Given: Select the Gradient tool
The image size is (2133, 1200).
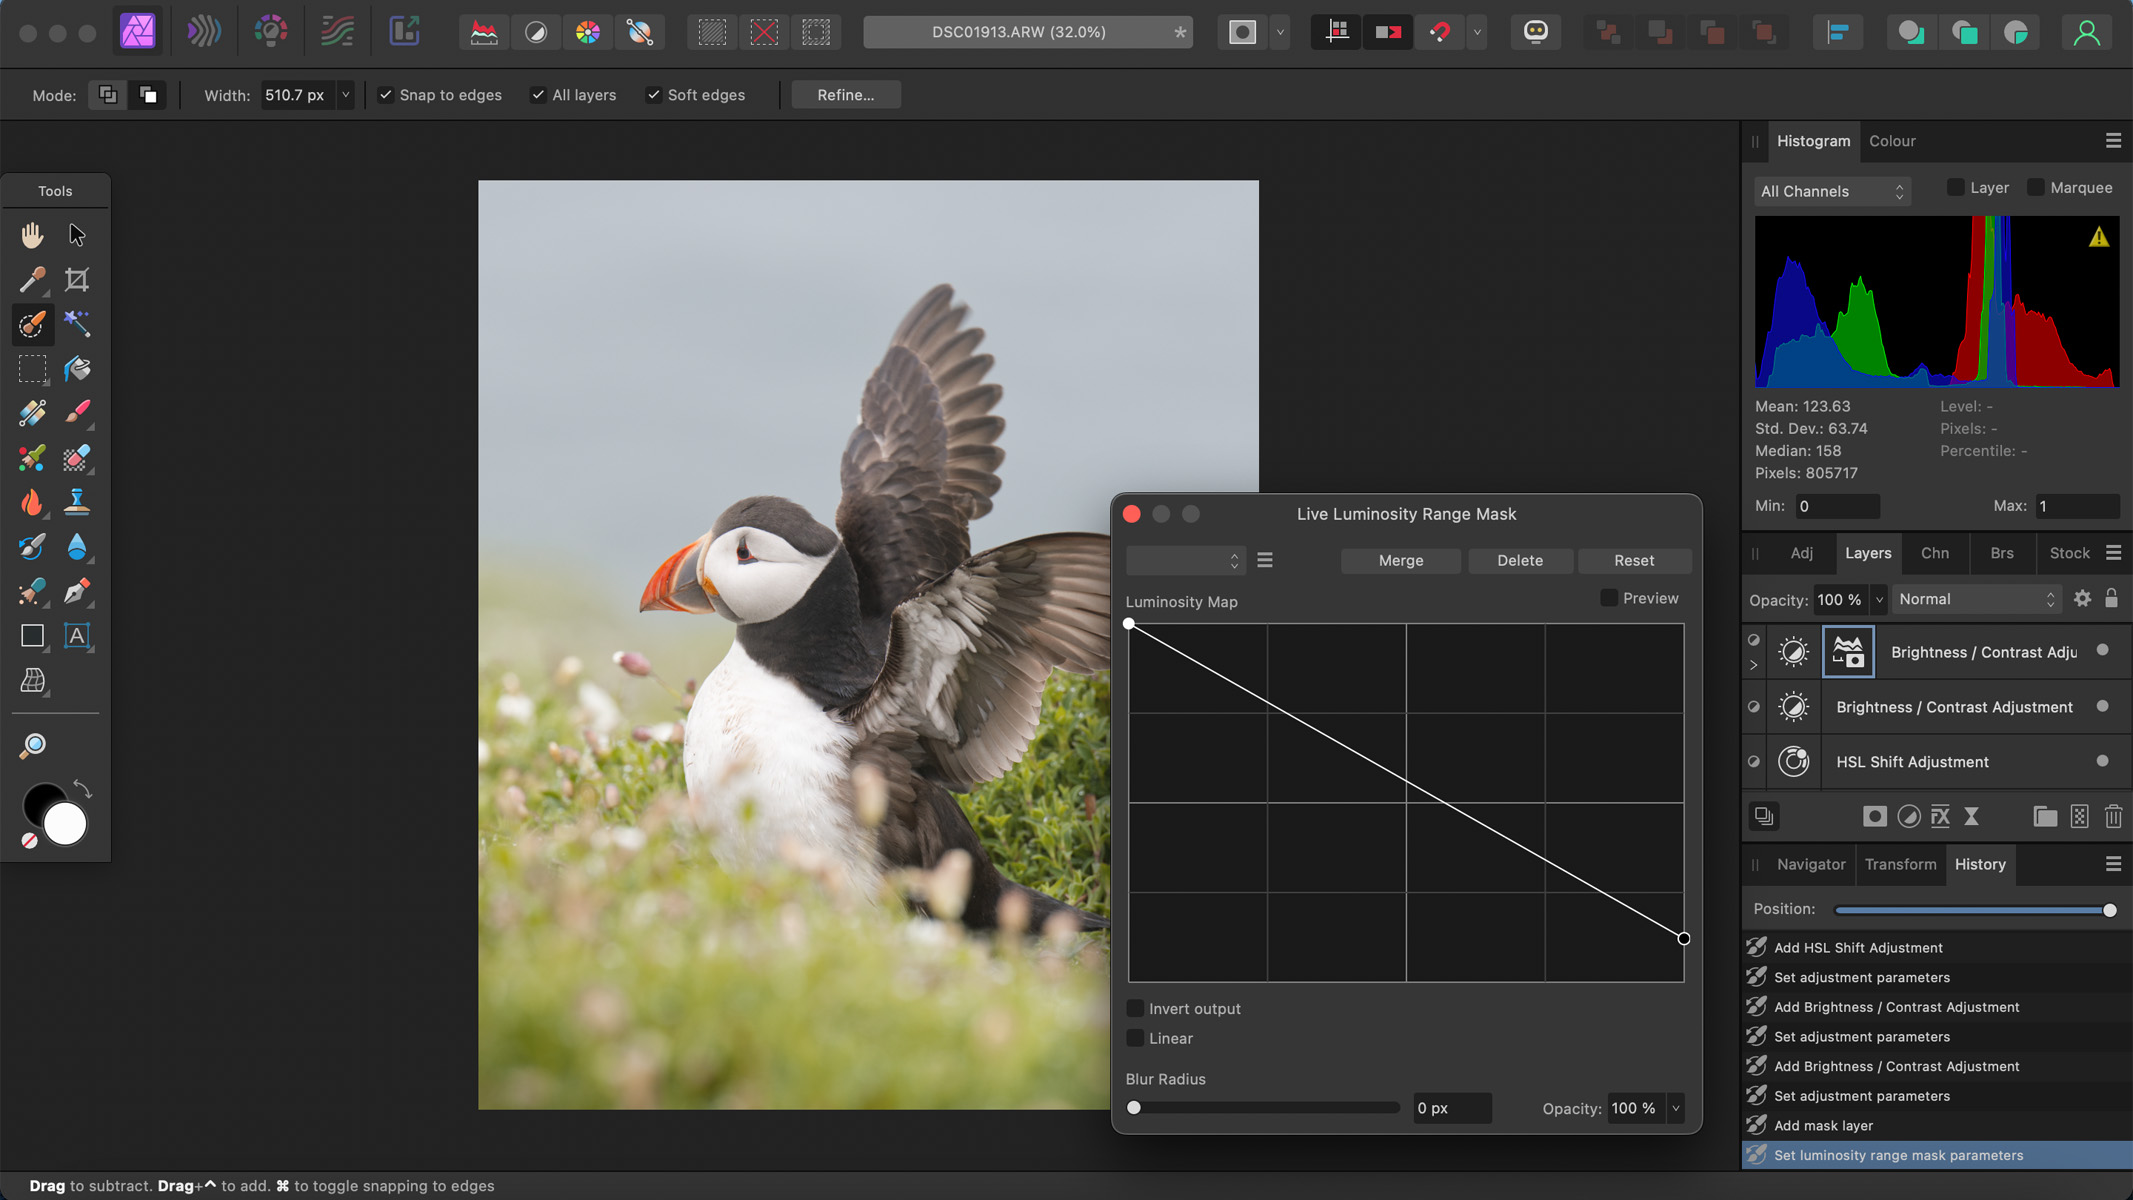Looking at the screenshot, I should pos(78,547).
